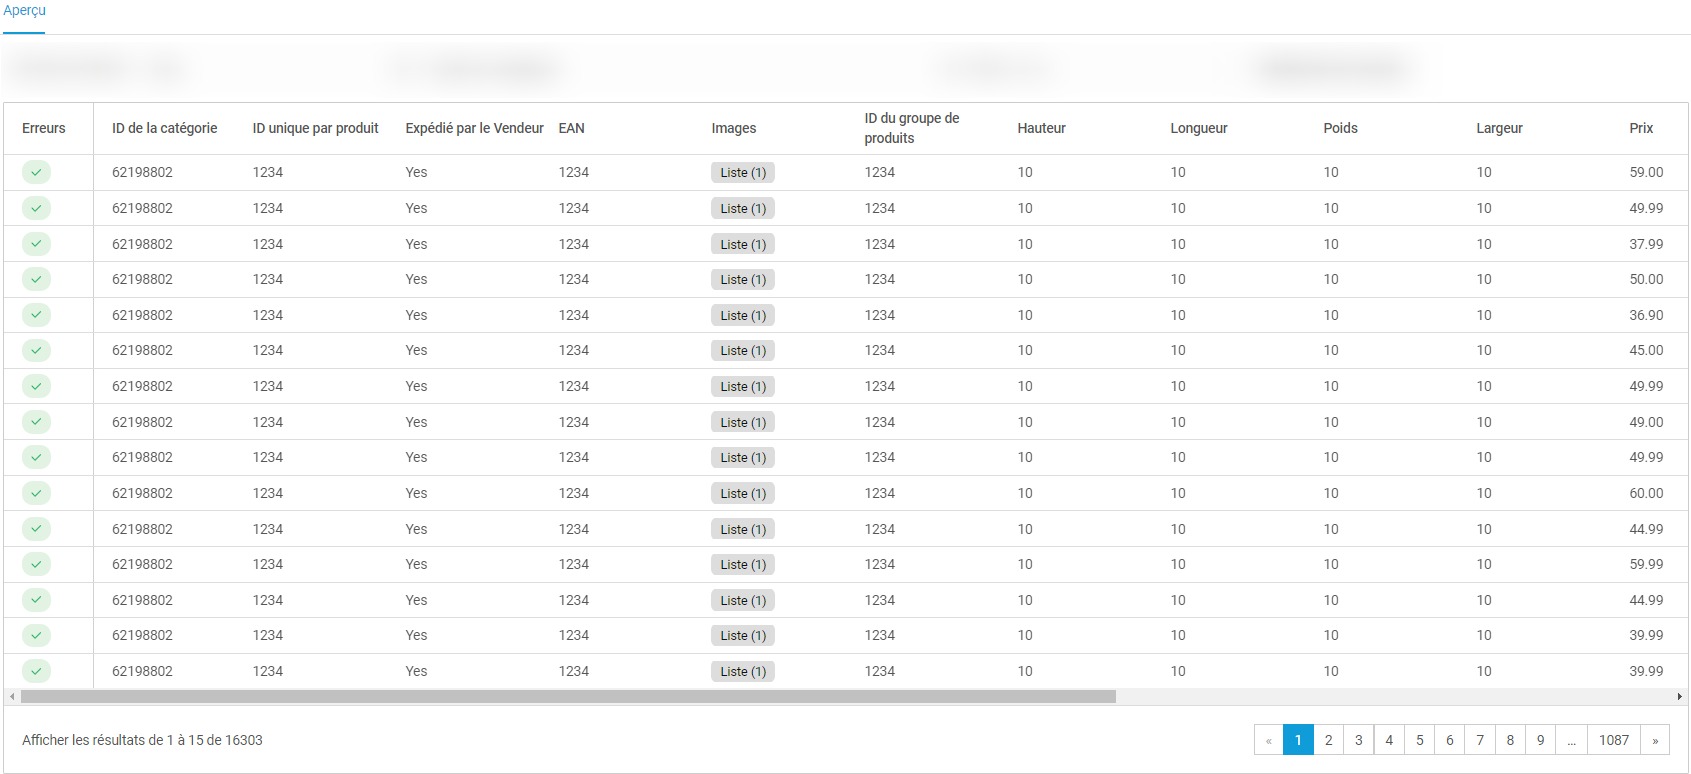Click the Longueur column header
This screenshot has width=1691, height=774.
(1199, 128)
